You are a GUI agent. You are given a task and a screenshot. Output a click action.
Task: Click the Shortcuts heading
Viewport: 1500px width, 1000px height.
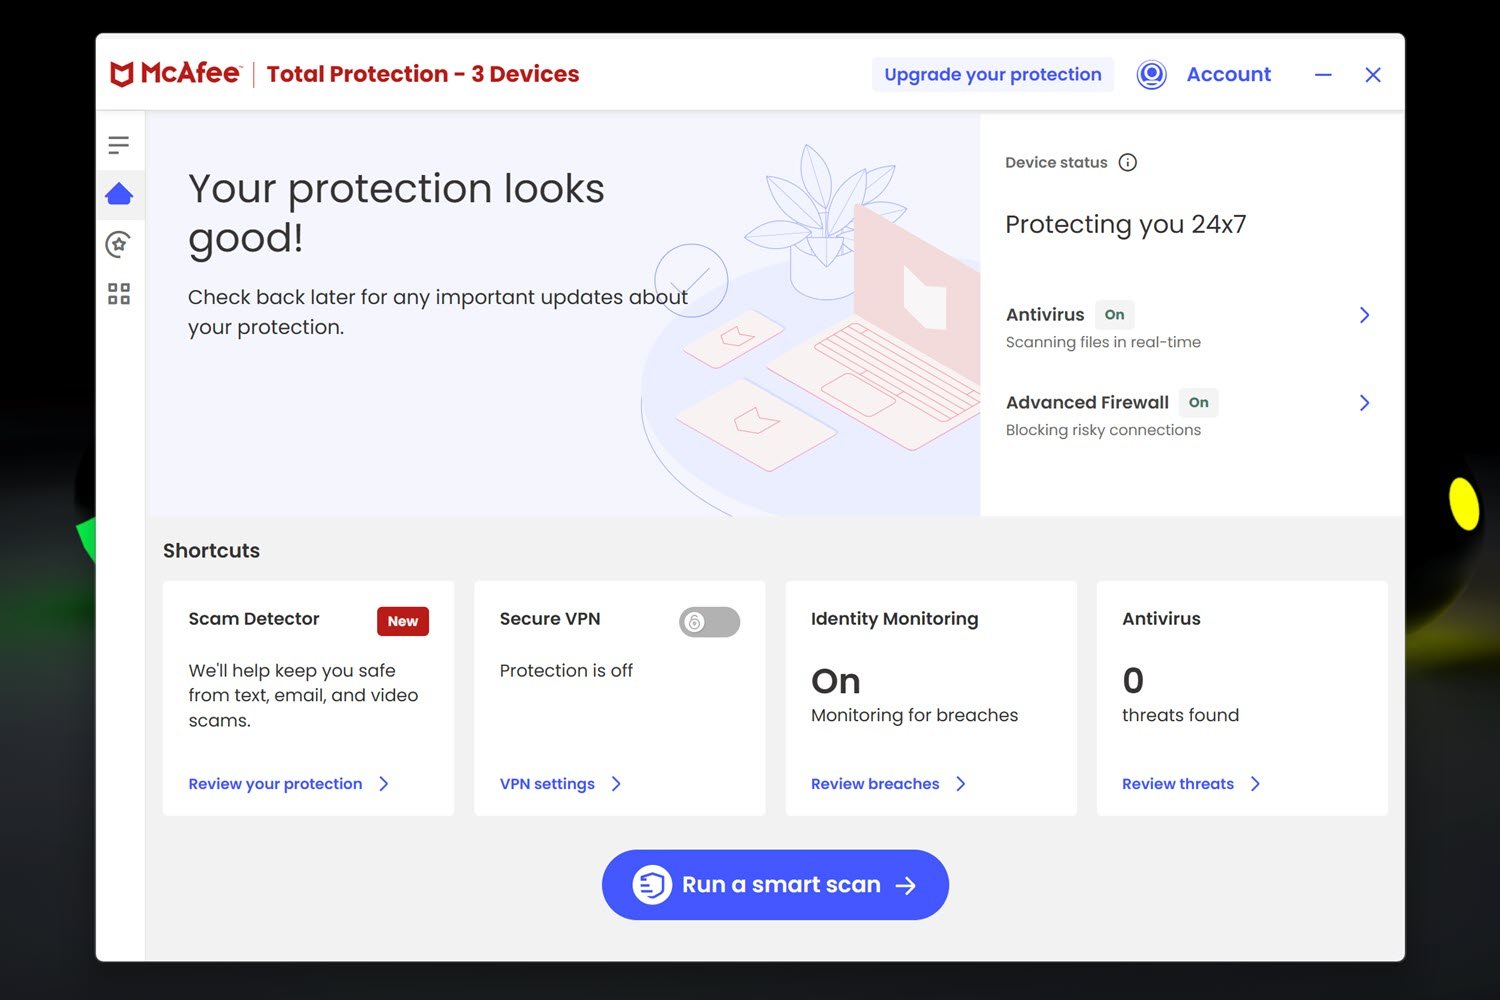211,551
